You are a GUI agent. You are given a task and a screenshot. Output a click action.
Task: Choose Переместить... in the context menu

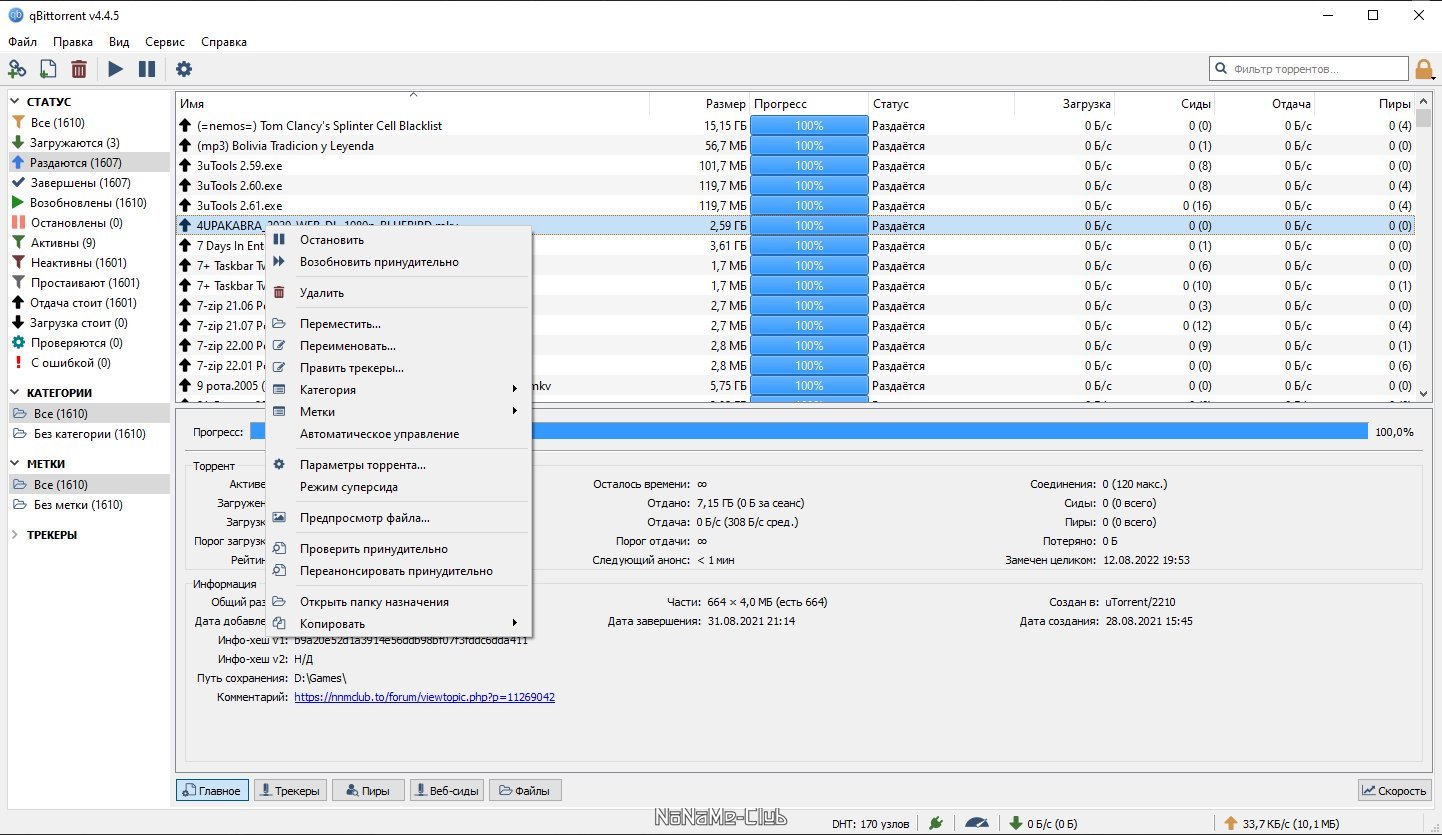(x=398, y=324)
